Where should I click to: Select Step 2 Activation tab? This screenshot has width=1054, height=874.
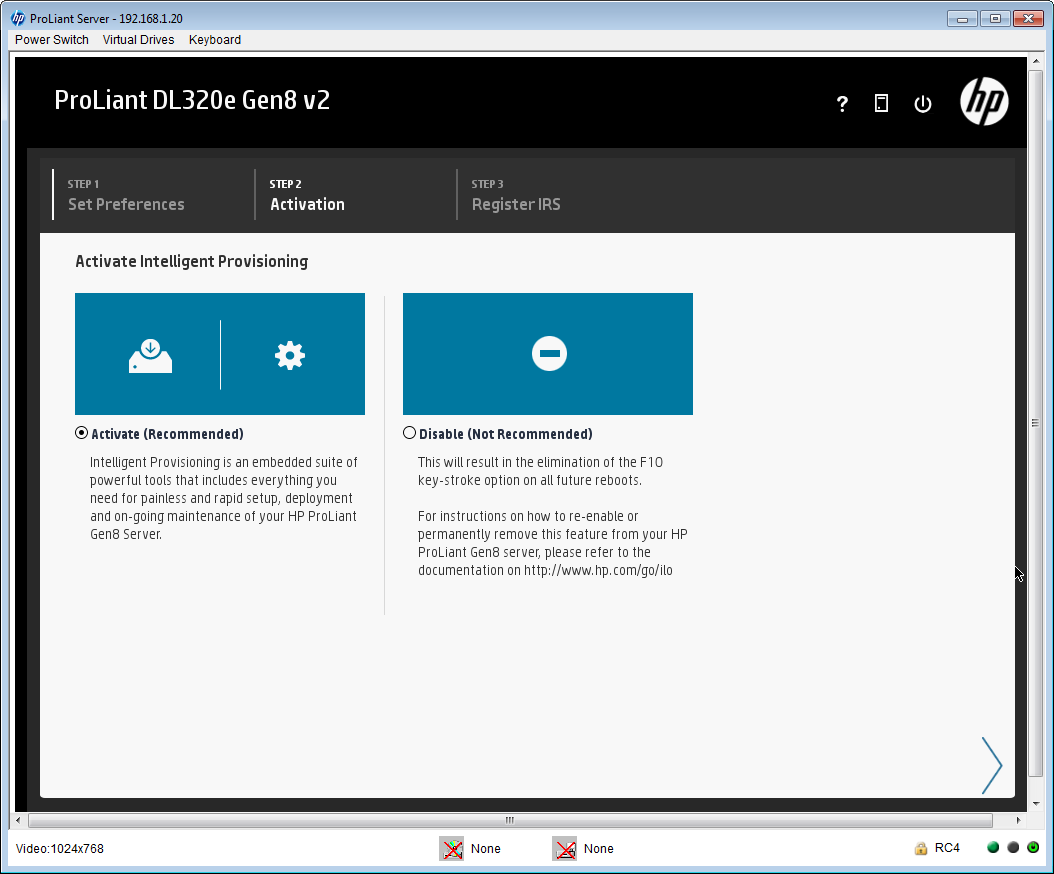(x=307, y=195)
